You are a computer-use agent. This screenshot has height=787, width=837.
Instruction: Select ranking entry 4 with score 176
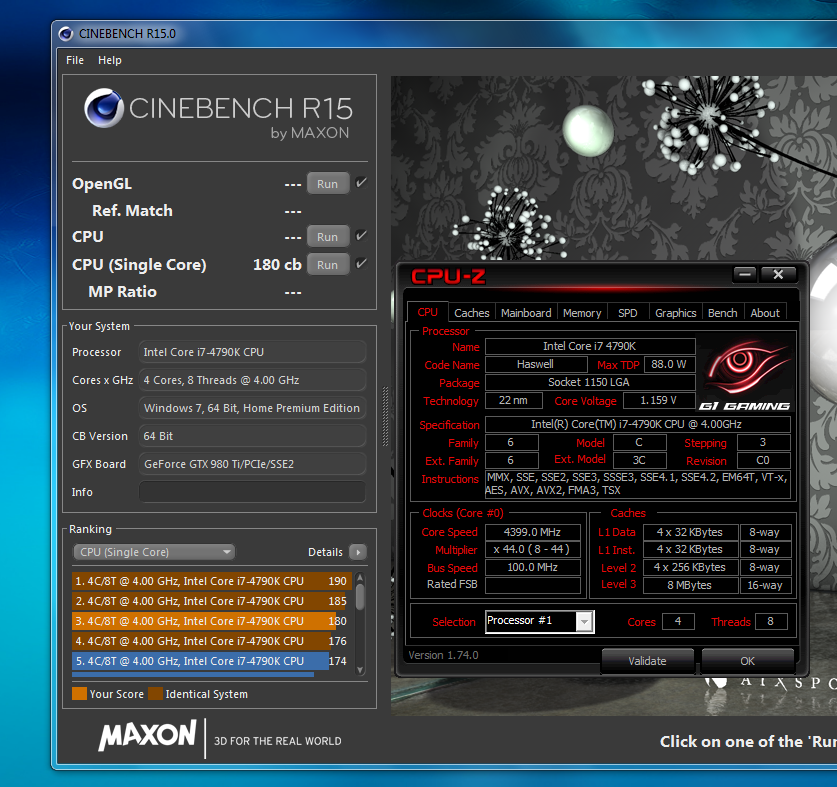(211, 641)
